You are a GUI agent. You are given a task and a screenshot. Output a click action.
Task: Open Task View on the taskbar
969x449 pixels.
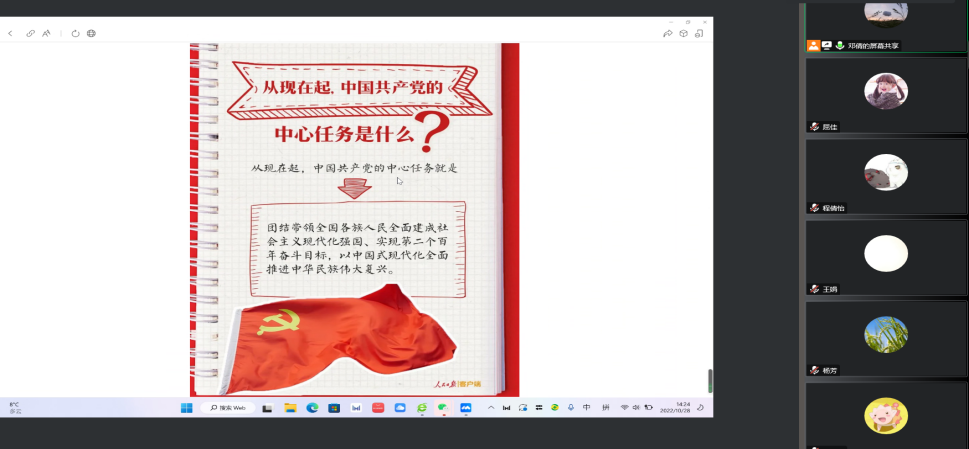[268, 408]
